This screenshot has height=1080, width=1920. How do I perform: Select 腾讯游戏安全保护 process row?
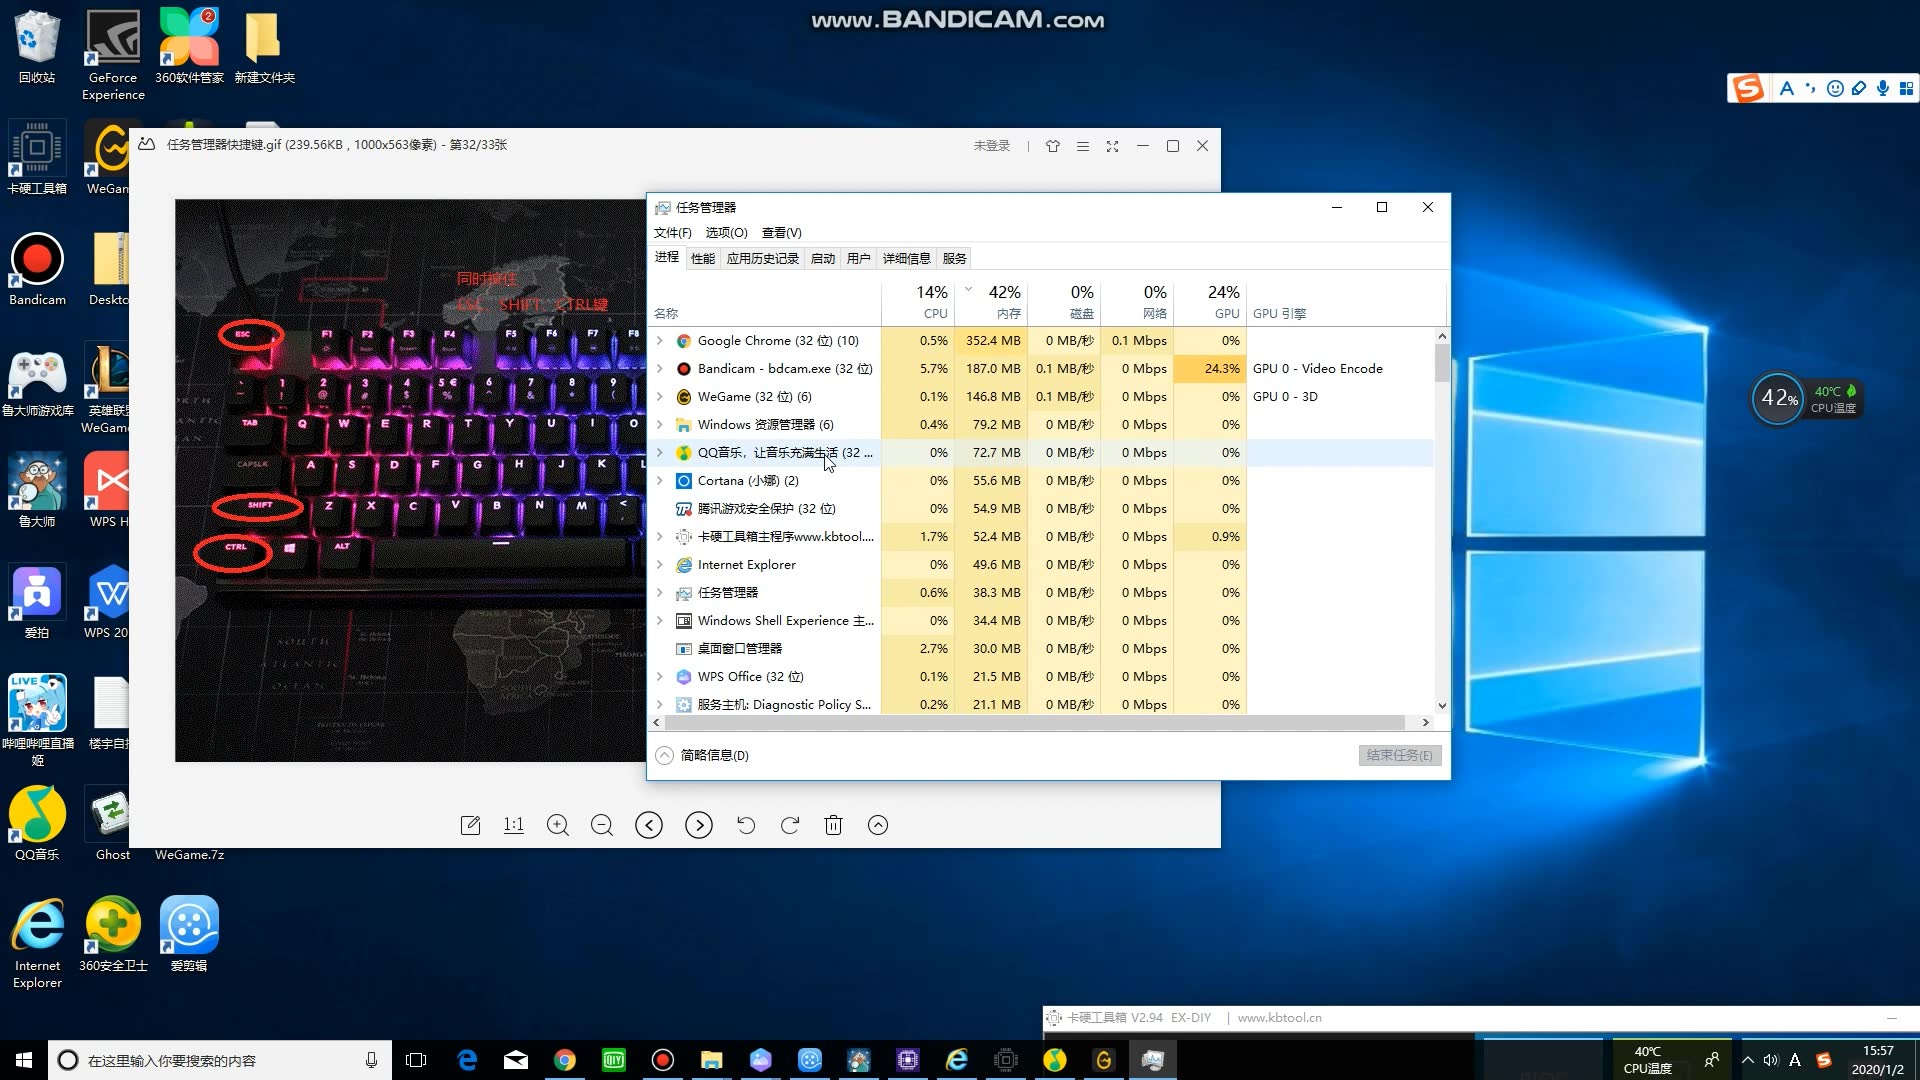click(1041, 509)
